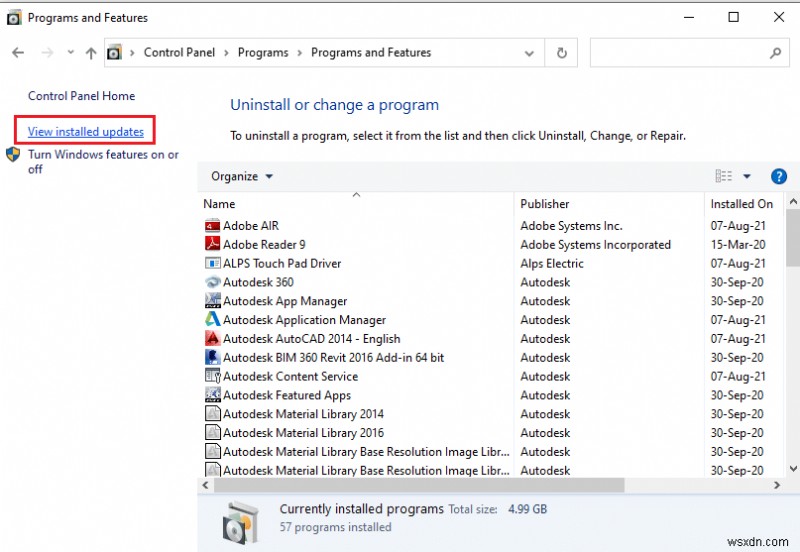Select Autodesk Application Manager name text
Image resolution: width=800 pixels, height=552 pixels.
pyautogui.click(x=305, y=320)
